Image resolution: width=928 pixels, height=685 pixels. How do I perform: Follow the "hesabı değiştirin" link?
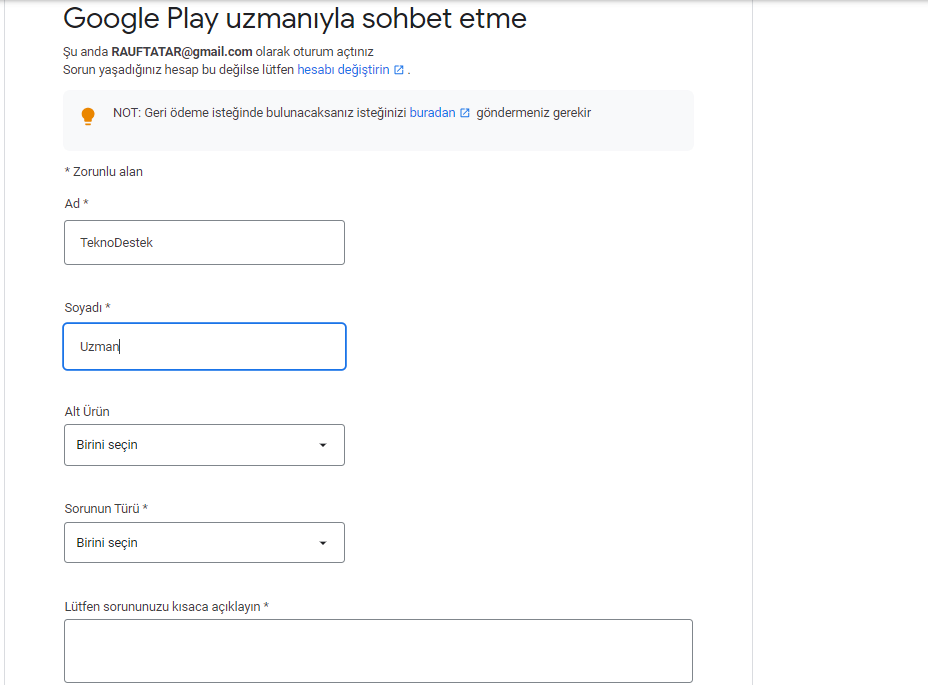343,70
